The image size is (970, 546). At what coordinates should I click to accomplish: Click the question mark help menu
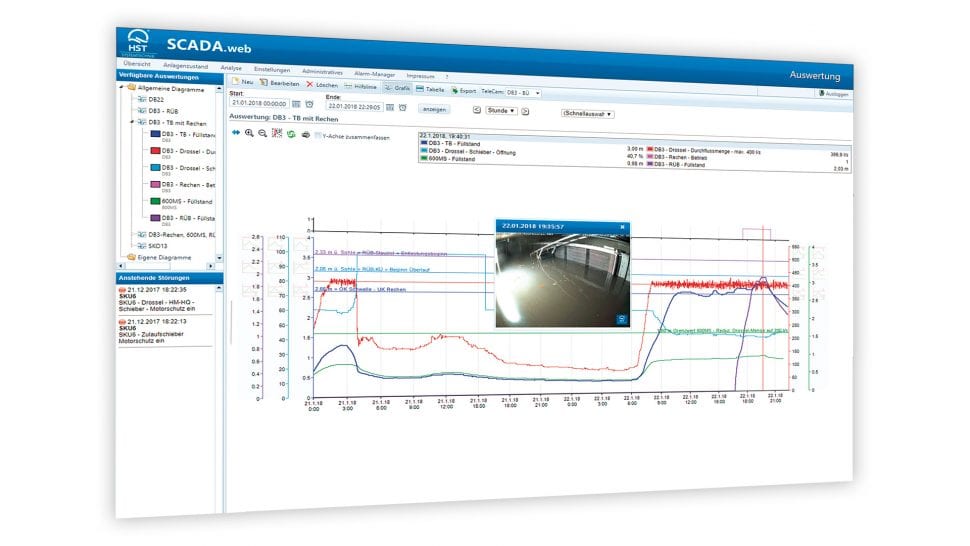(x=447, y=77)
